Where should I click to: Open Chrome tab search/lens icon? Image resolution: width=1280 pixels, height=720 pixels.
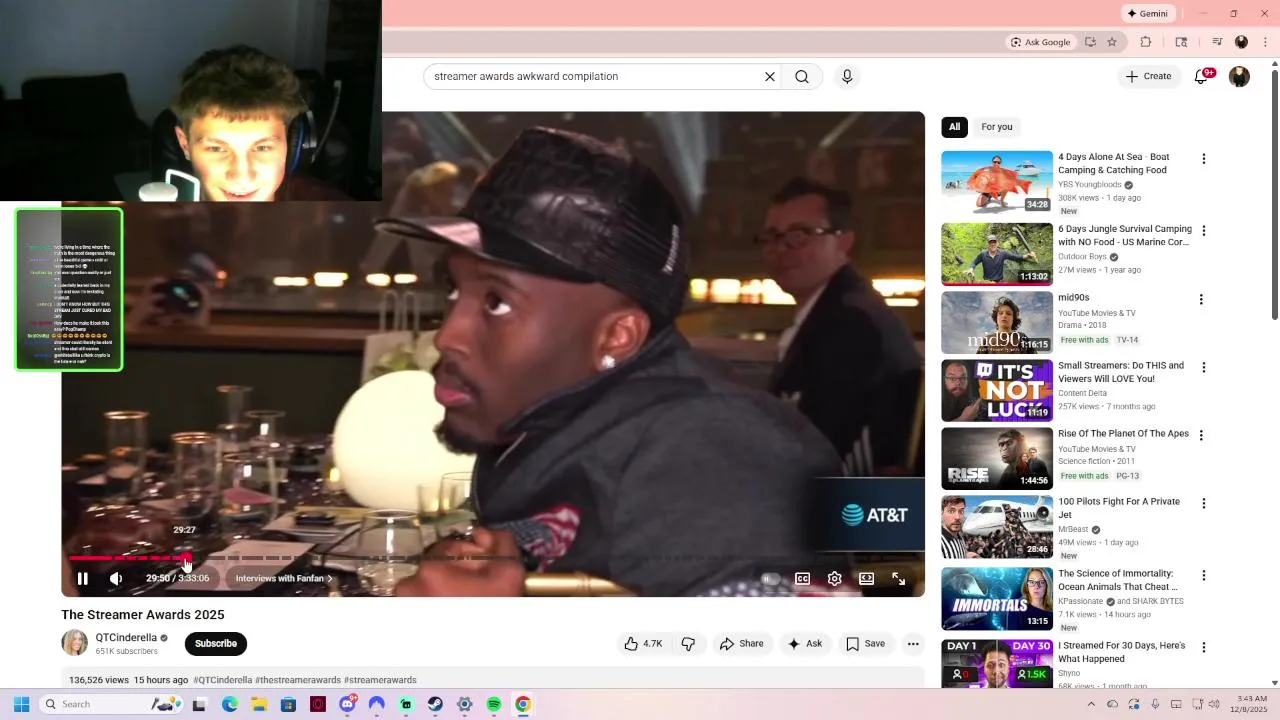[1181, 42]
